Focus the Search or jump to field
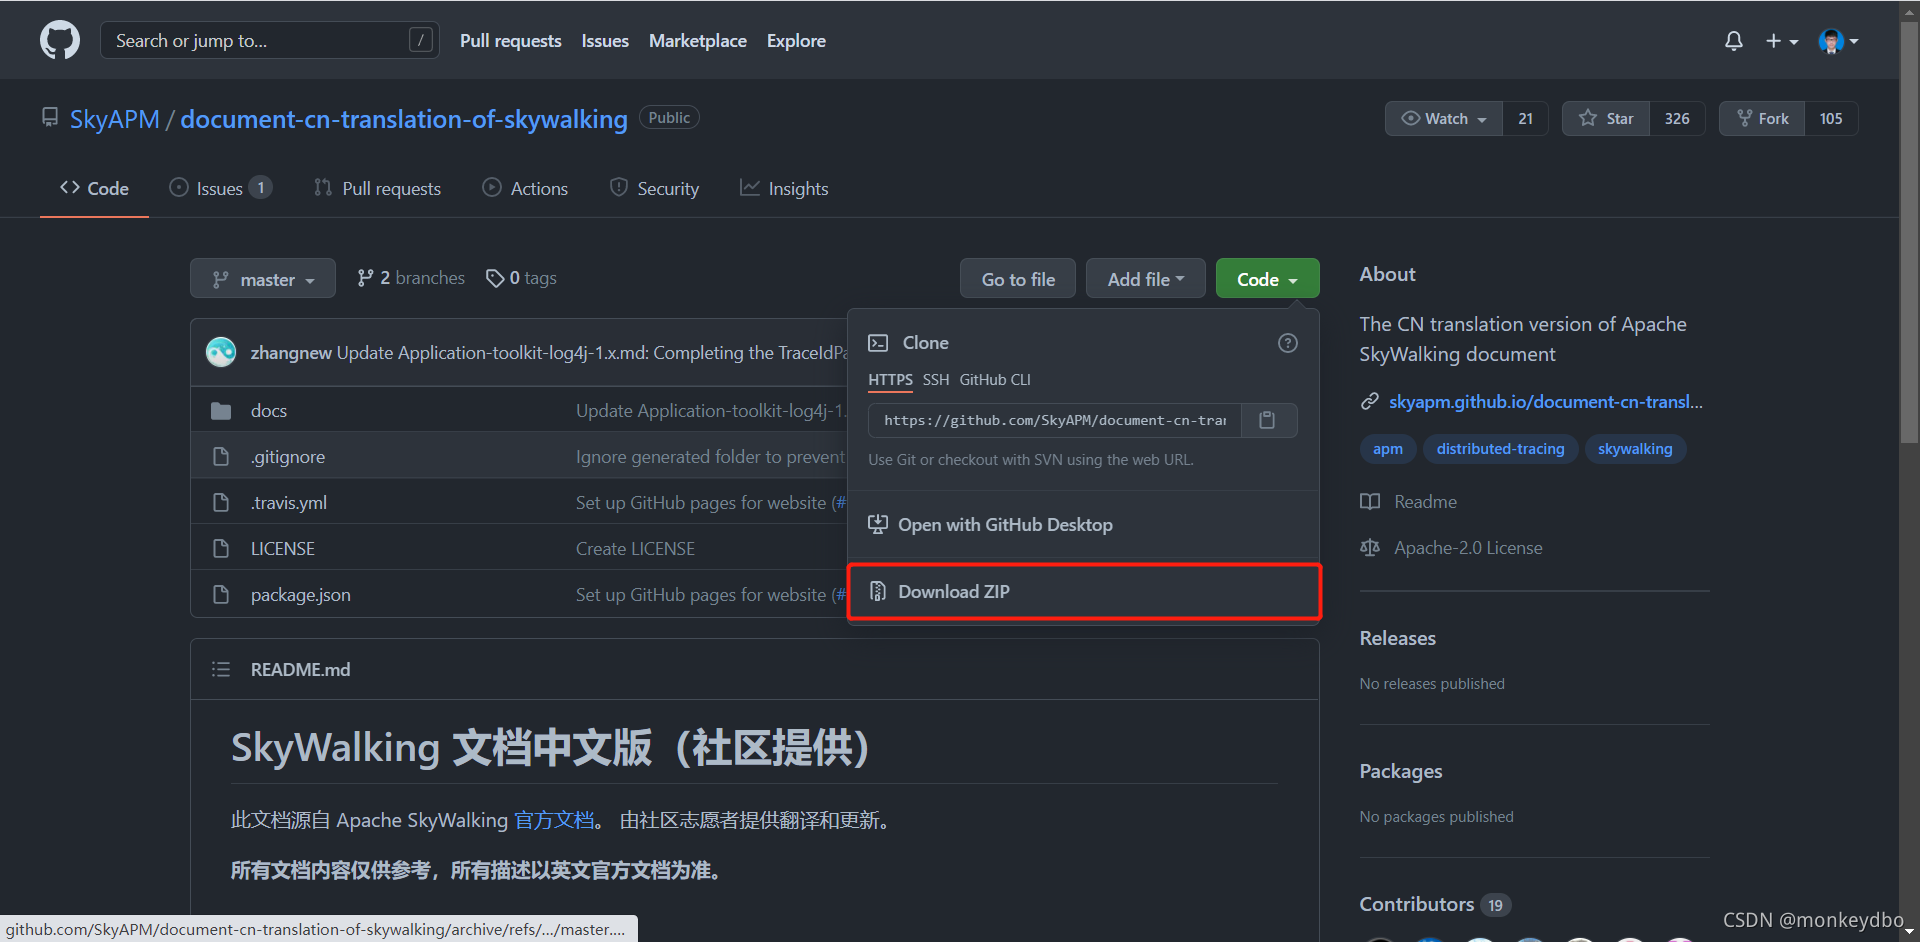The image size is (1920, 942). pyautogui.click(x=270, y=40)
